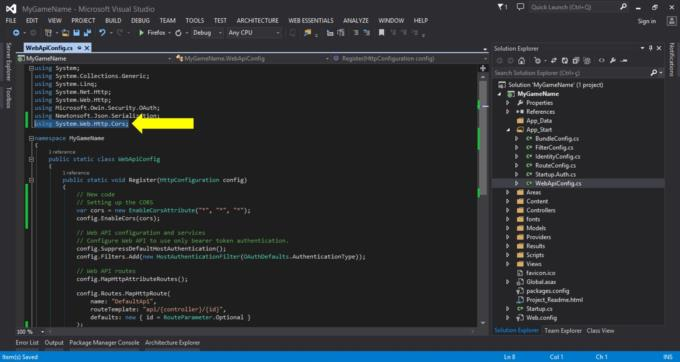This screenshot has height=362, width=680.
Task: Open the Package Manager Console tab
Action: pyautogui.click(x=104, y=342)
